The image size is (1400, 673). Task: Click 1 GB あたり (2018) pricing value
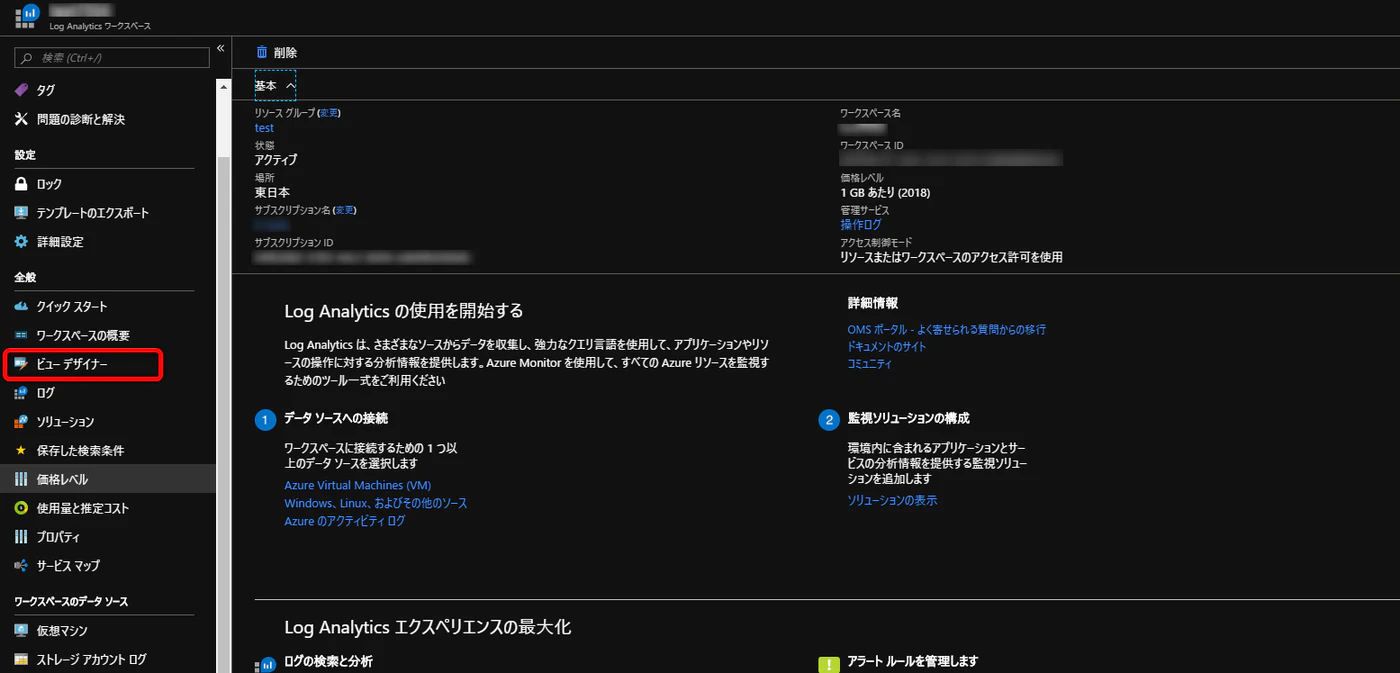coord(885,193)
